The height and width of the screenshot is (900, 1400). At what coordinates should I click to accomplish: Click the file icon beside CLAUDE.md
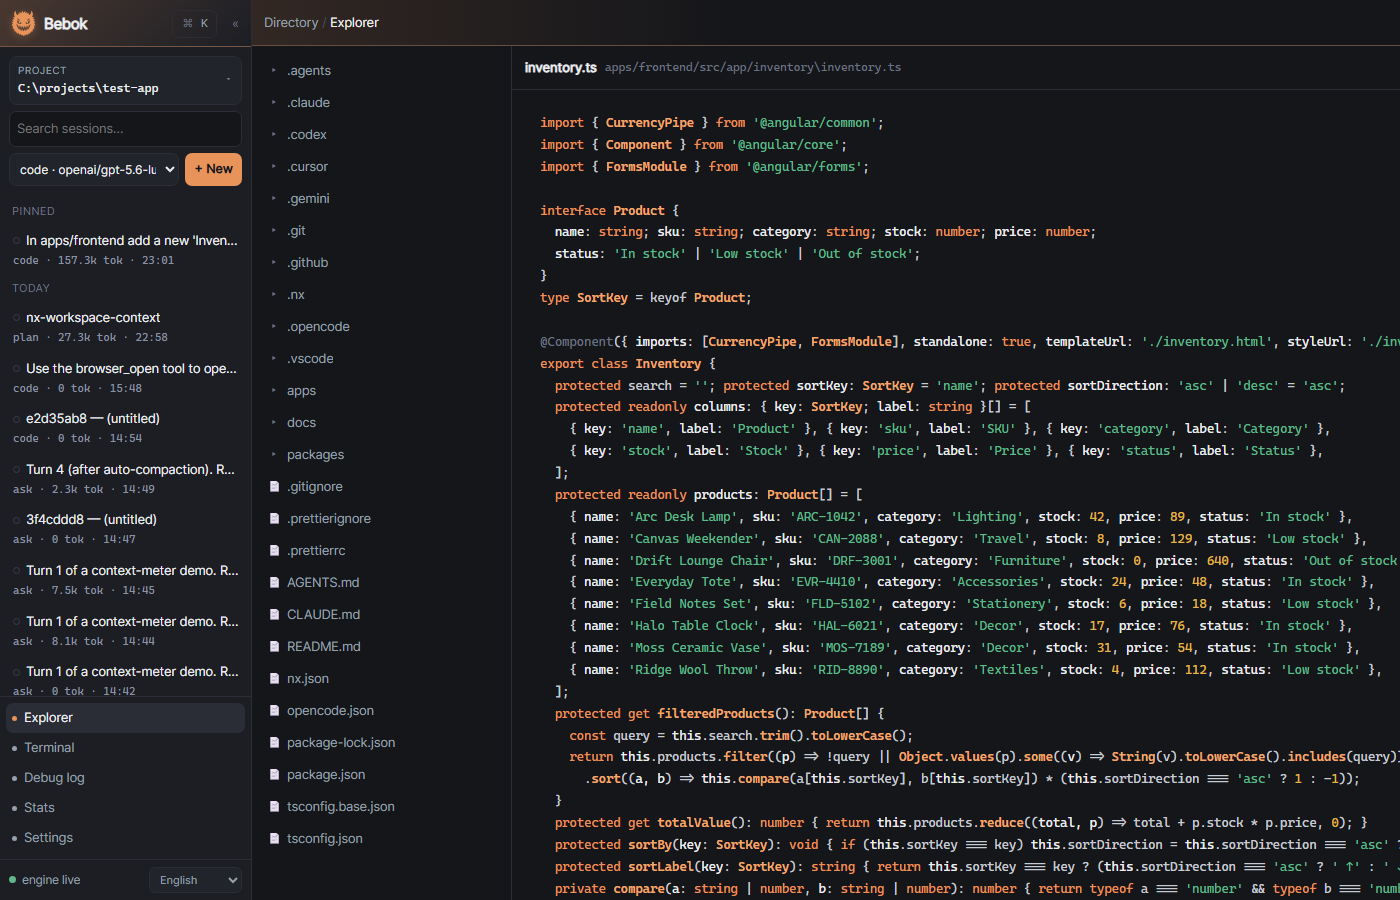[x=274, y=615]
